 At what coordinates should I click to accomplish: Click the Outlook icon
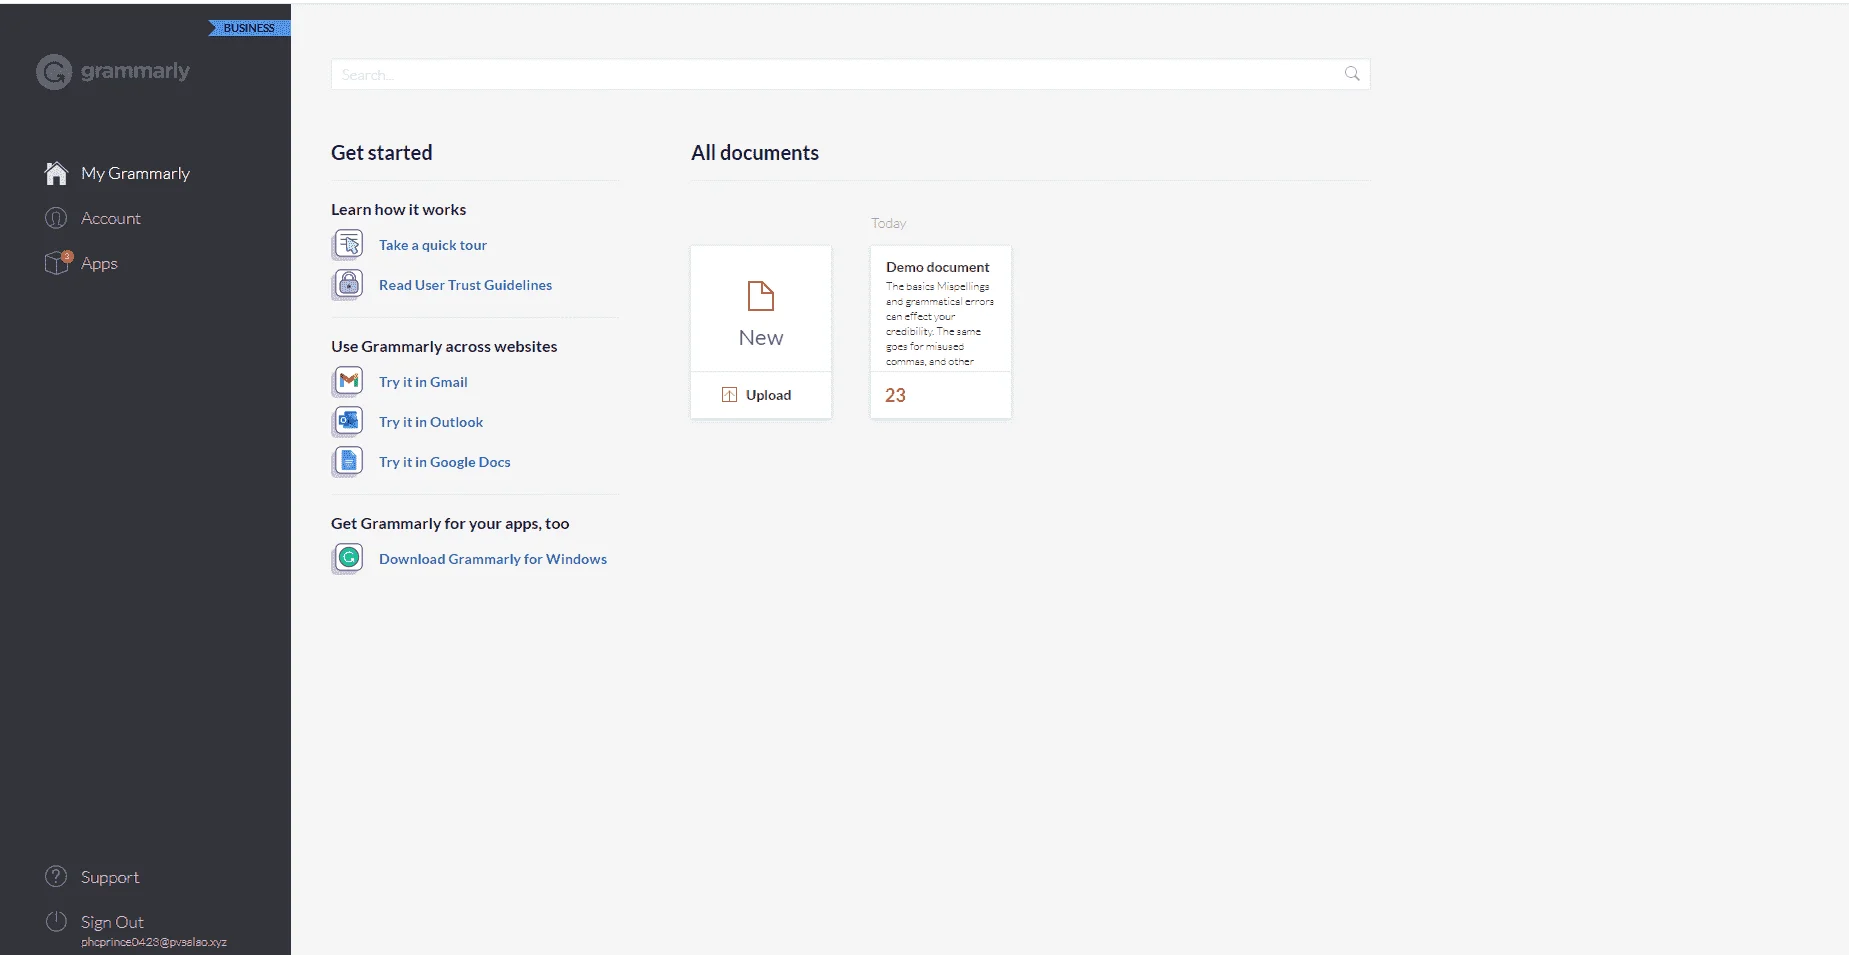(x=348, y=422)
